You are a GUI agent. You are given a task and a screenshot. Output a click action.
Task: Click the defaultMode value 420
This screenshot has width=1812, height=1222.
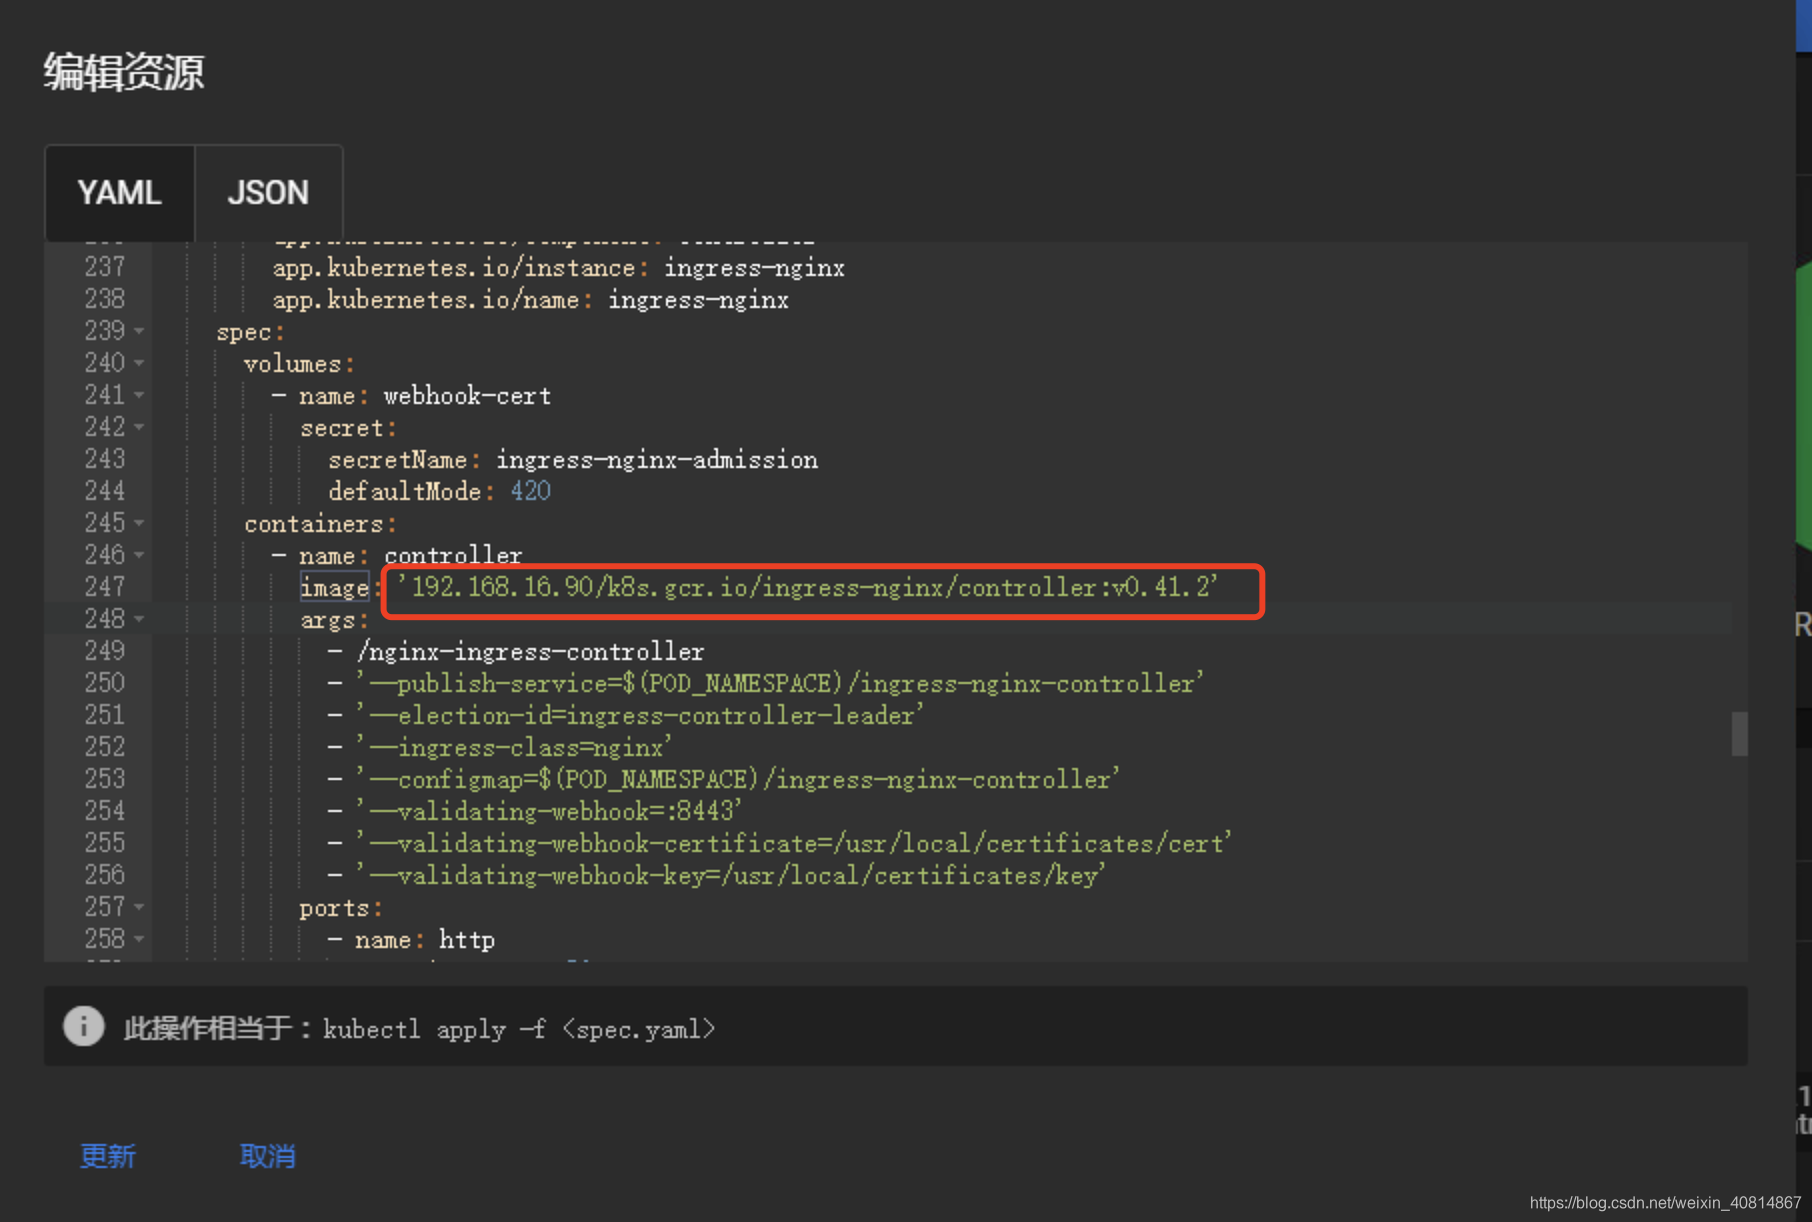pos(531,491)
